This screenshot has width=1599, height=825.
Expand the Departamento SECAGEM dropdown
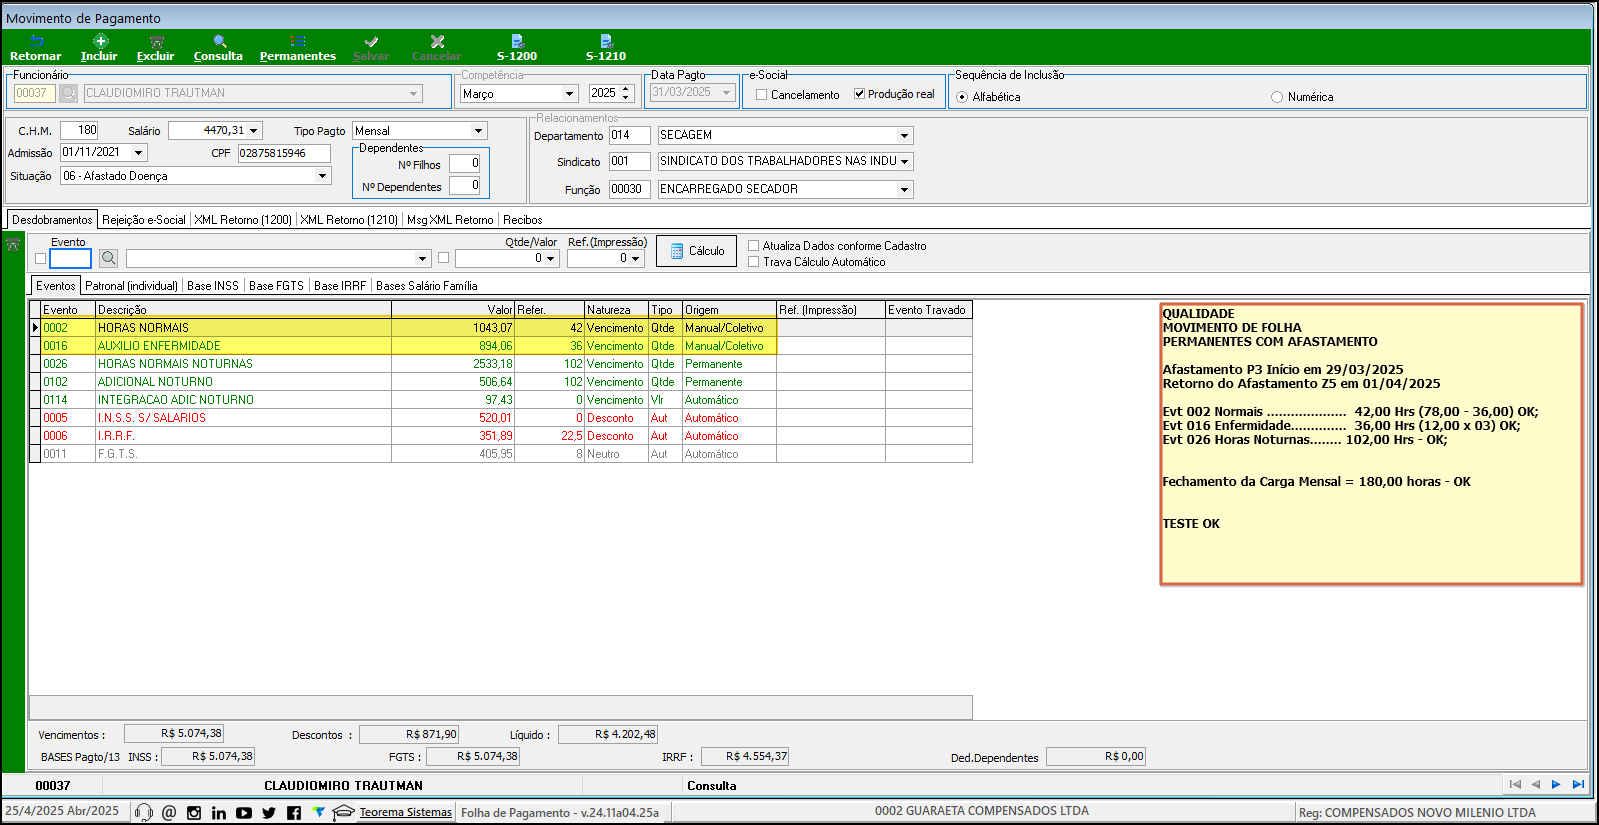(905, 136)
